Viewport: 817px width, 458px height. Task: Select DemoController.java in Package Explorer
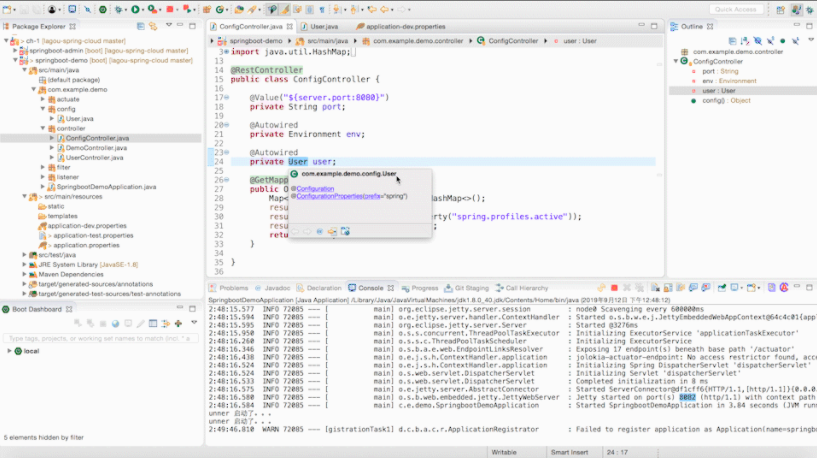(x=96, y=148)
